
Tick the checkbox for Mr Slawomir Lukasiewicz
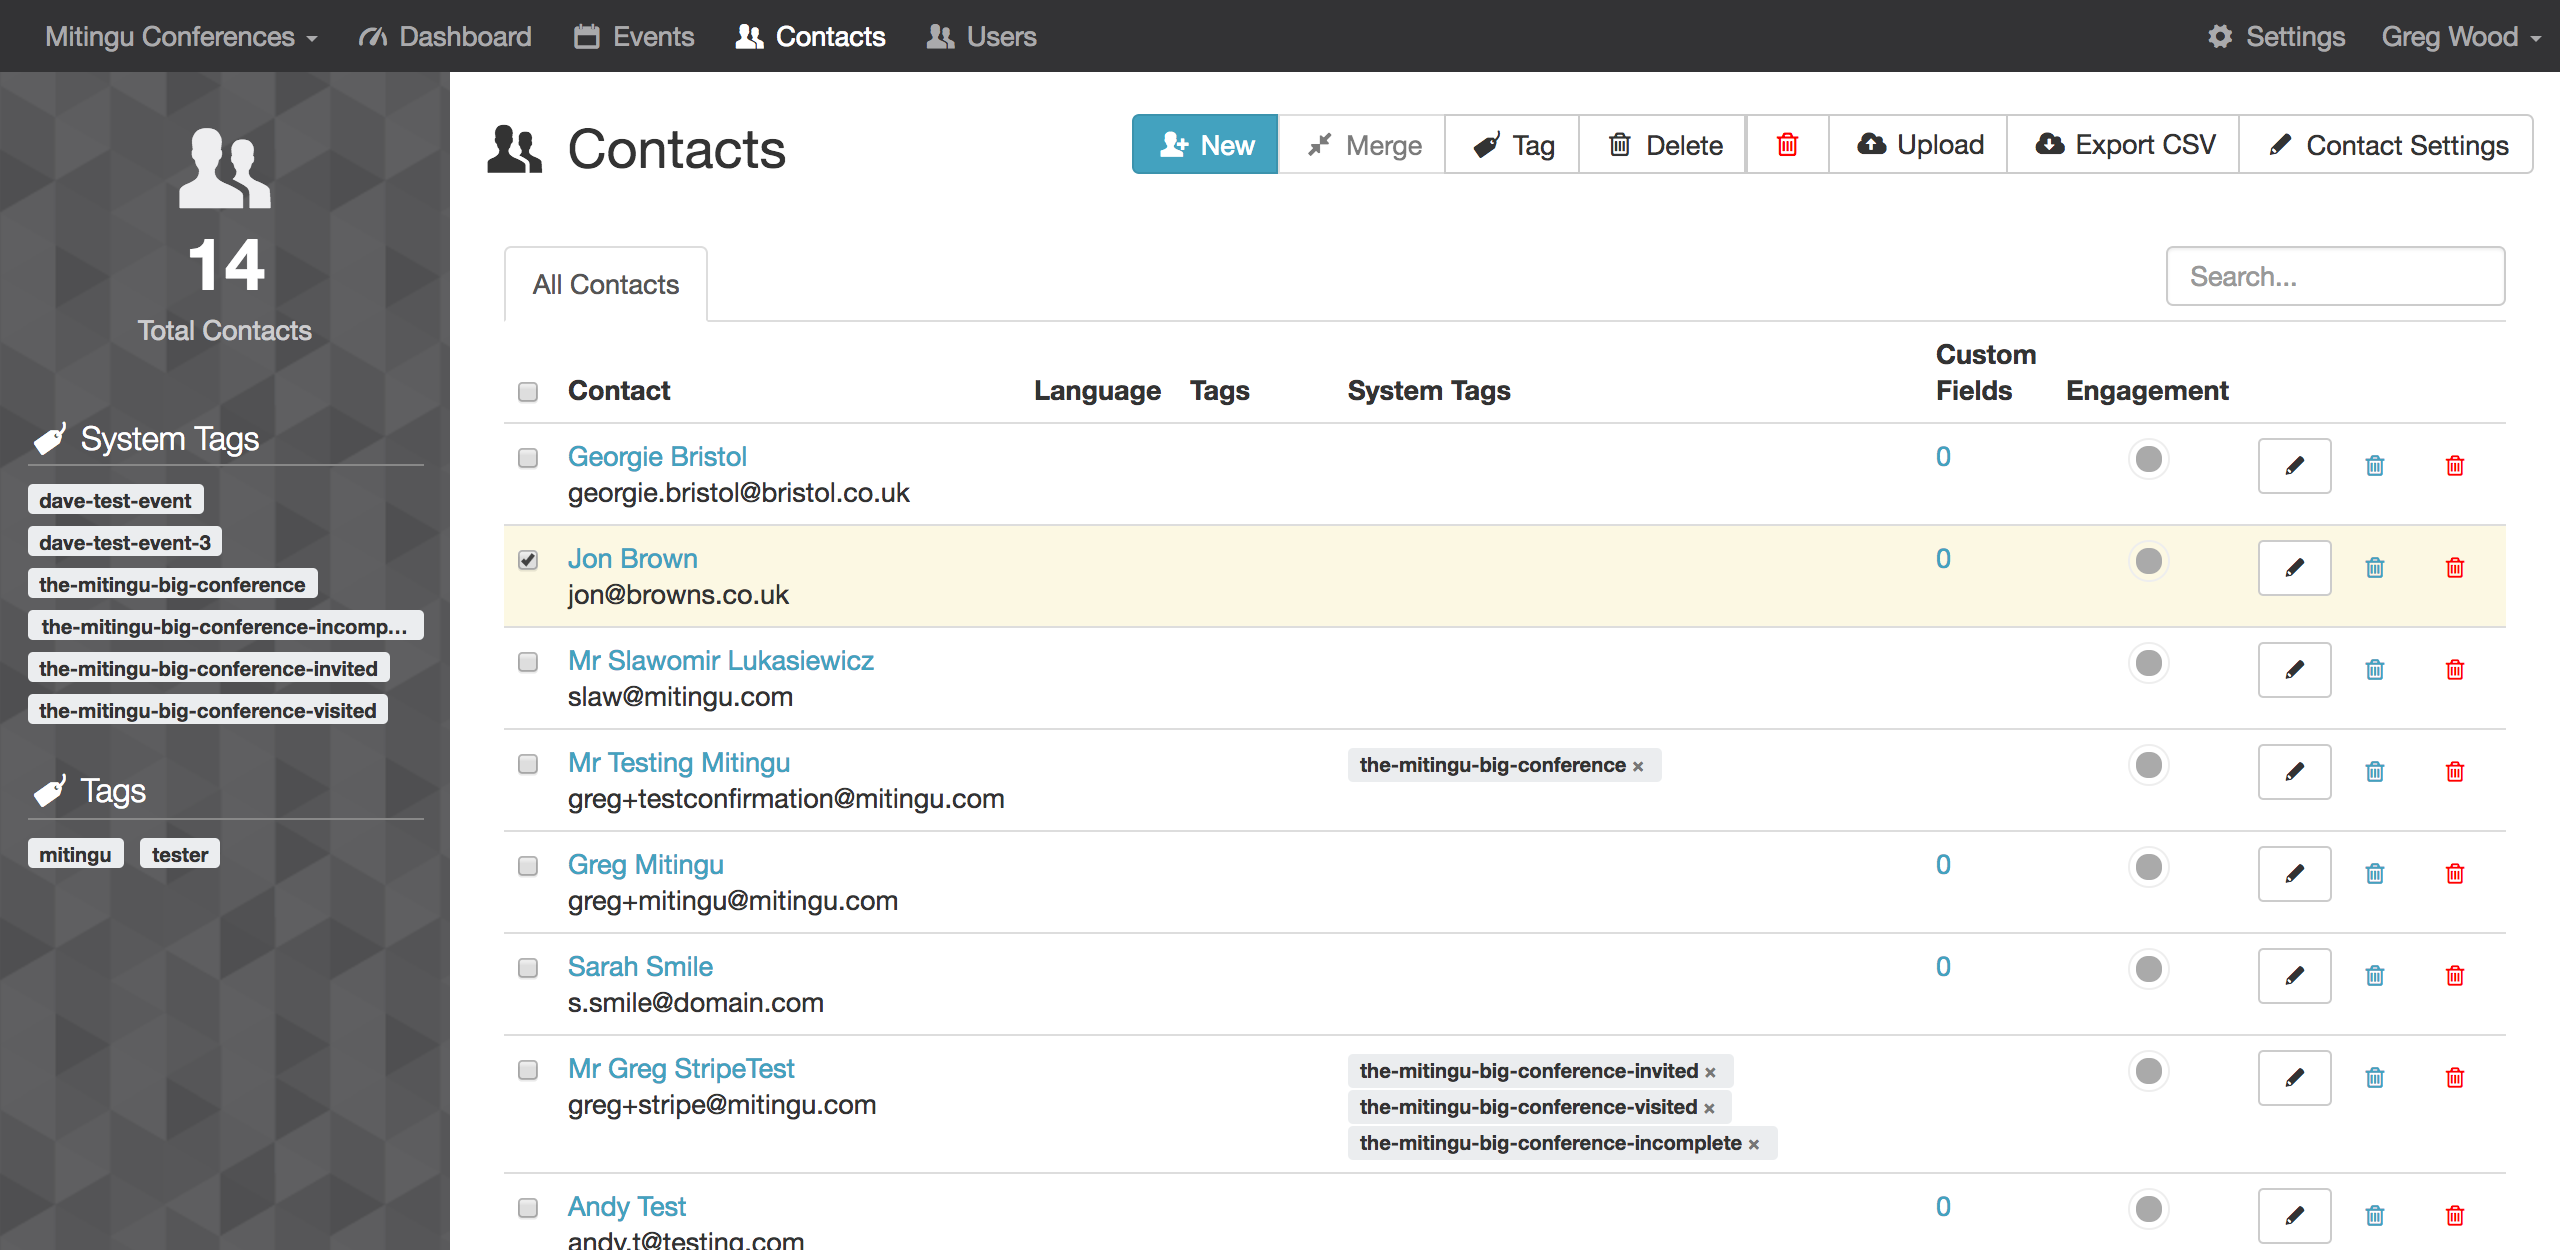[528, 662]
